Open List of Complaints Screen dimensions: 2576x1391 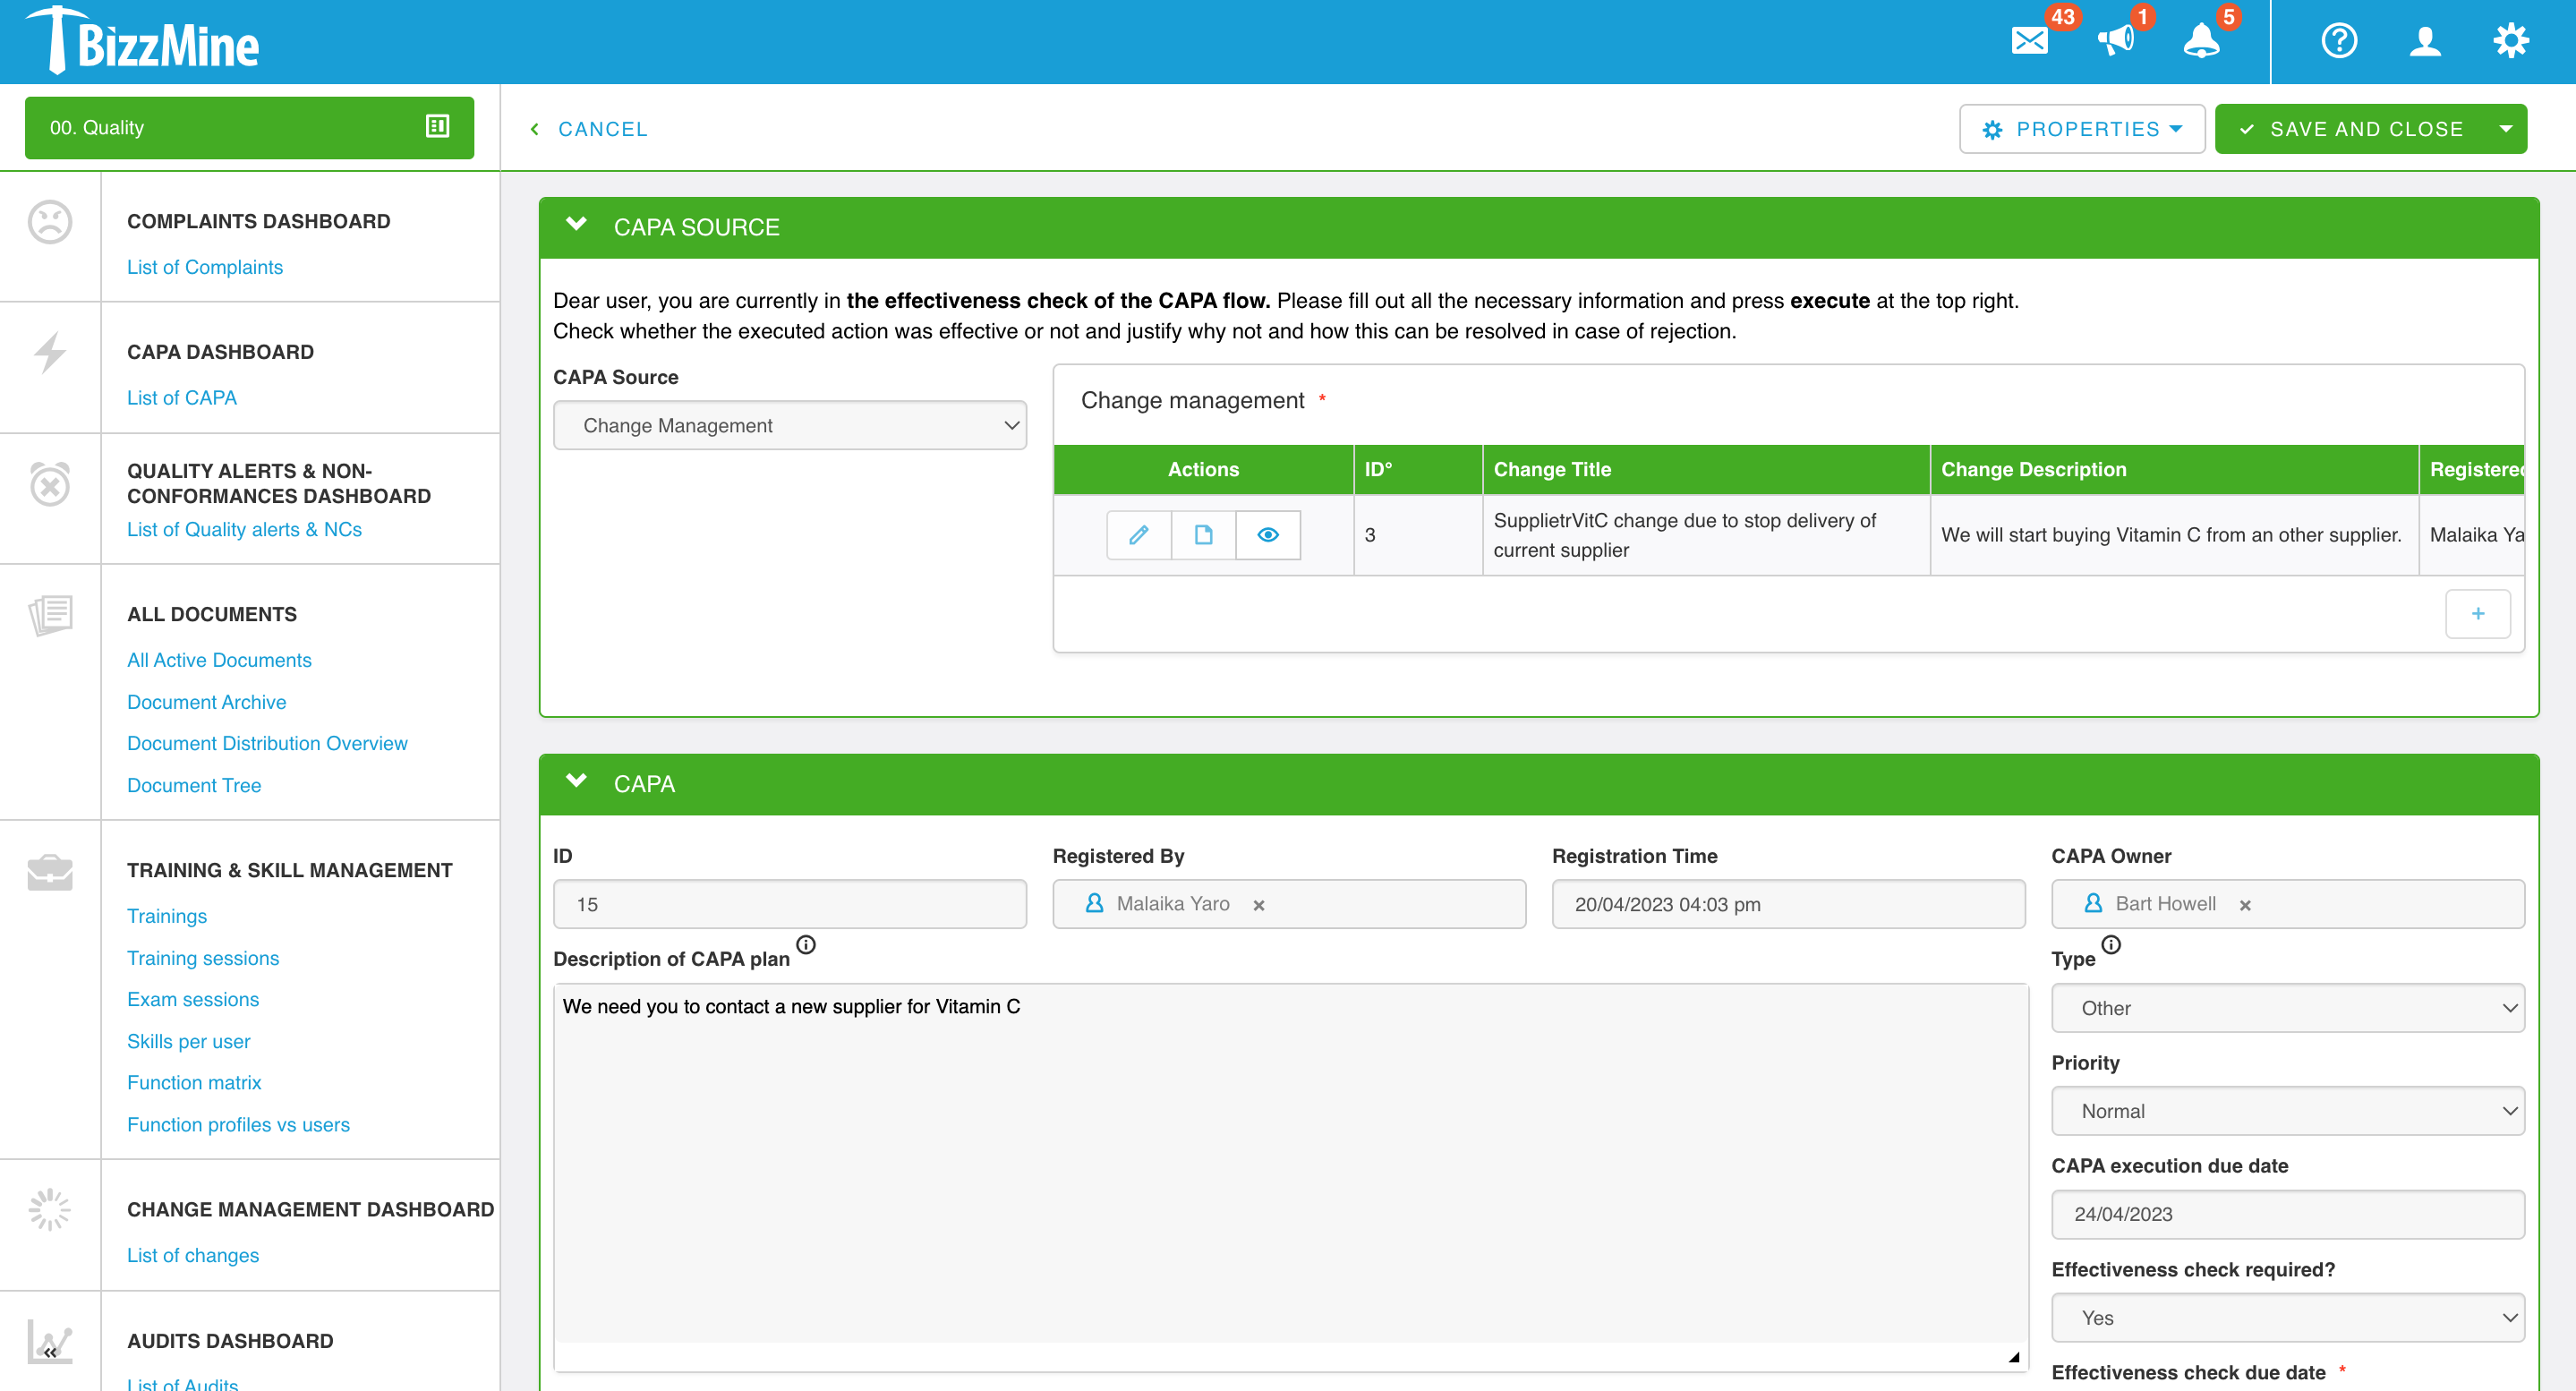(205, 267)
